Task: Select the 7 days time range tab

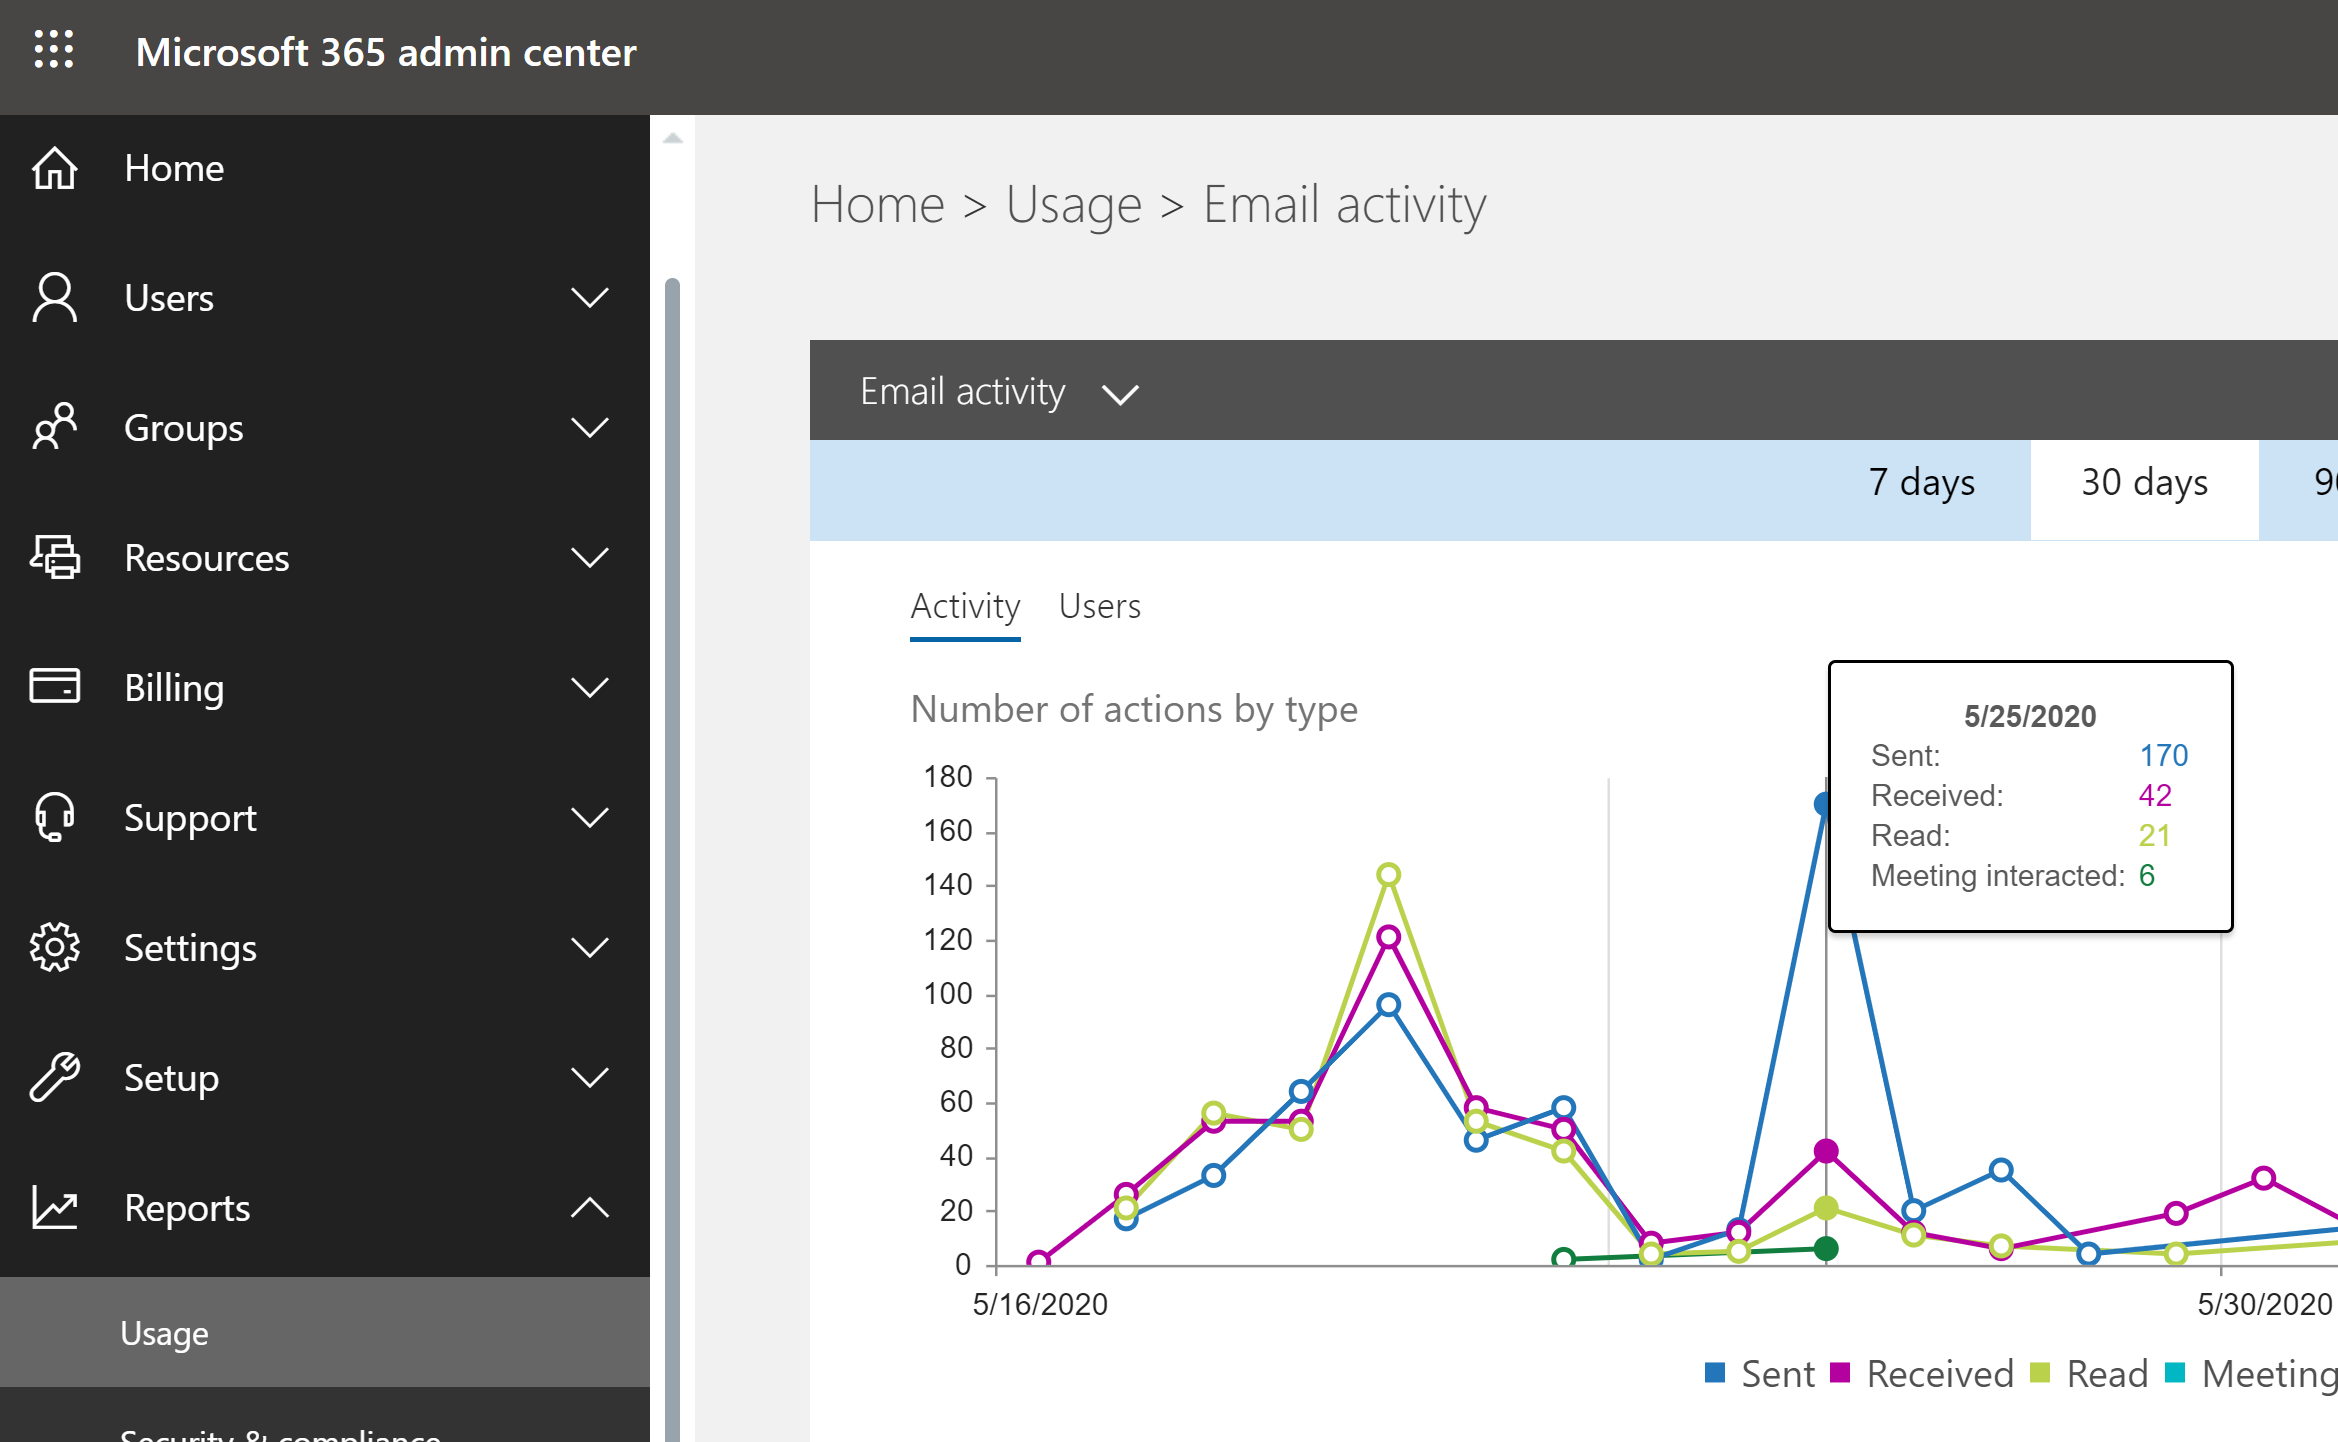Action: [x=1921, y=483]
